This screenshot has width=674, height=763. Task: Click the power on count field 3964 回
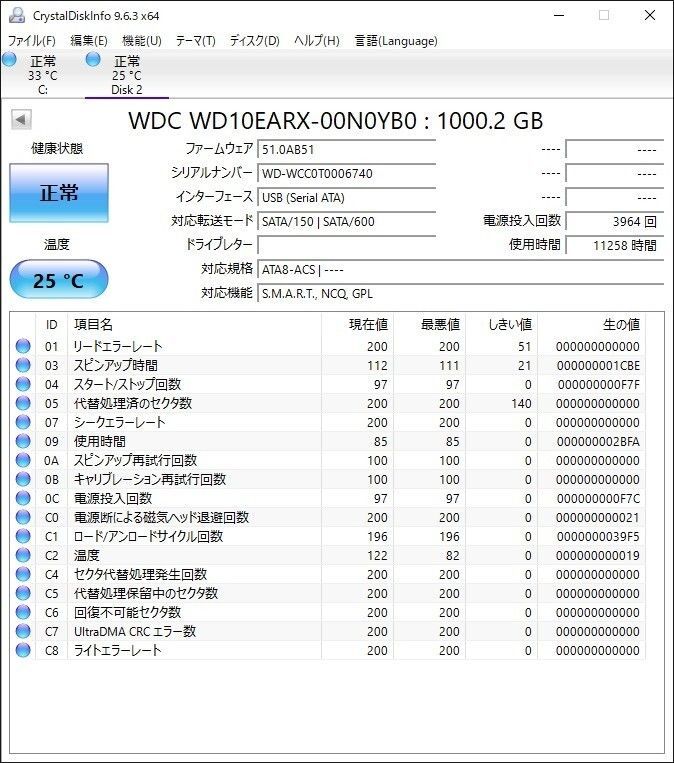[x=615, y=221]
